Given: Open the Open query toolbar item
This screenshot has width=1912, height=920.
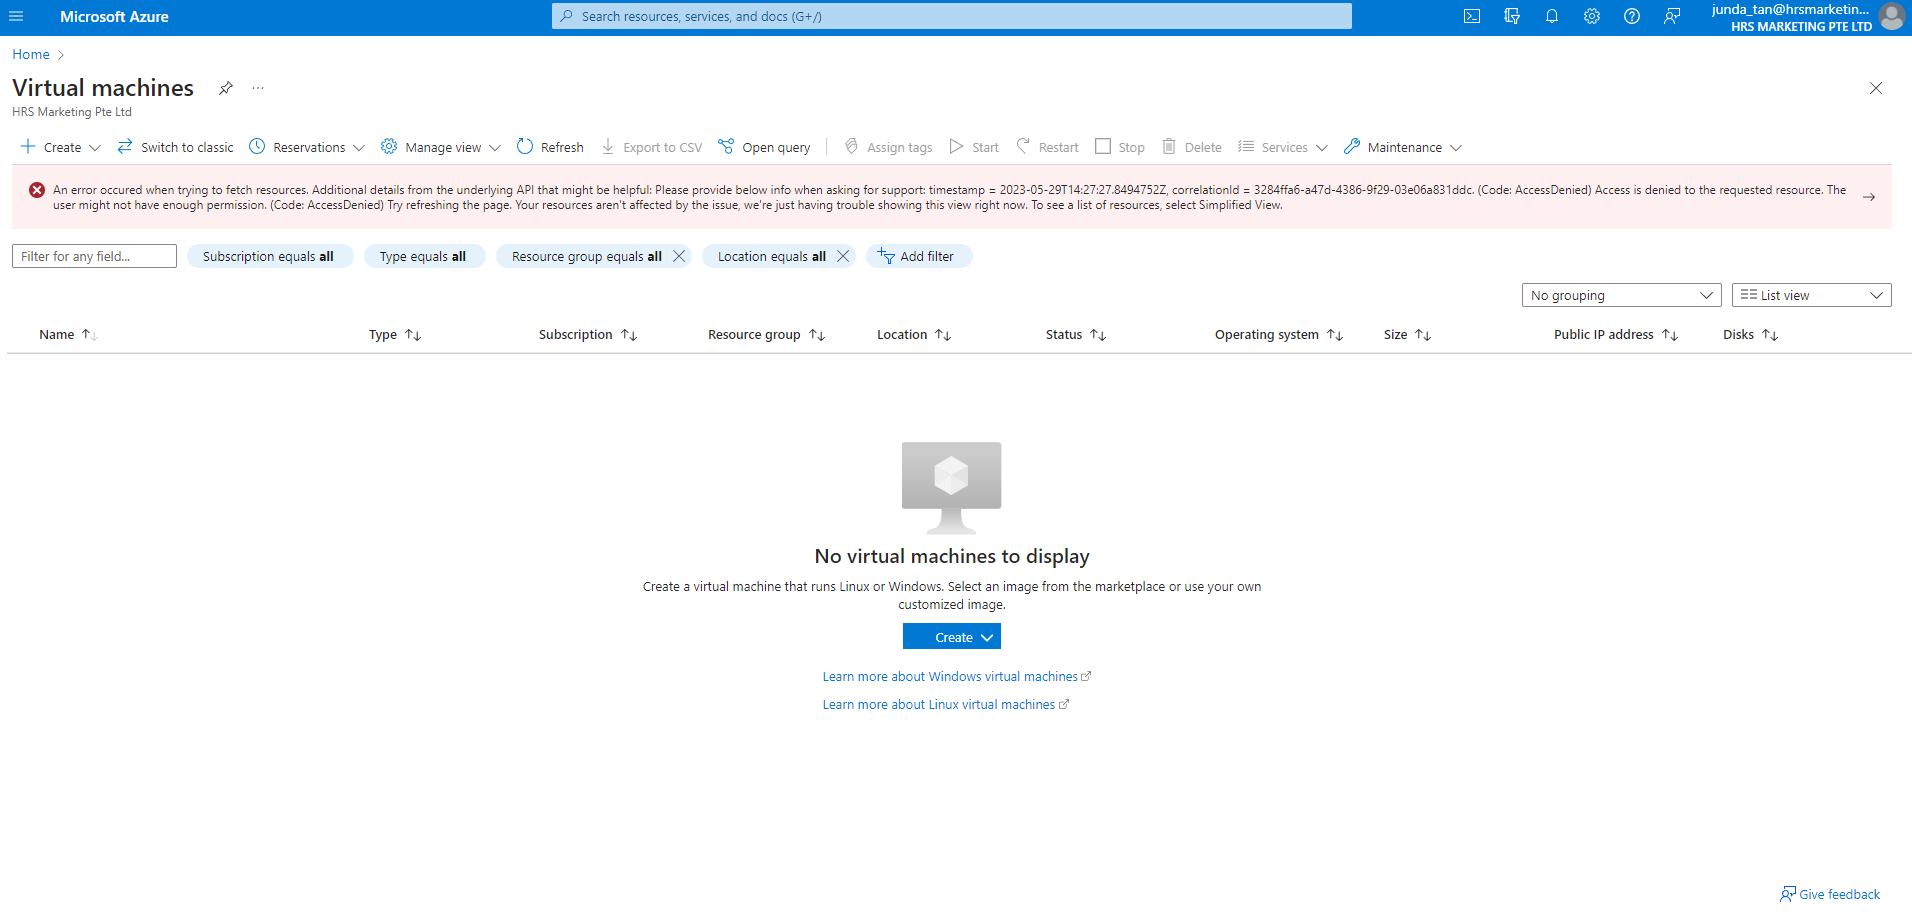Looking at the screenshot, I should pyautogui.click(x=764, y=147).
